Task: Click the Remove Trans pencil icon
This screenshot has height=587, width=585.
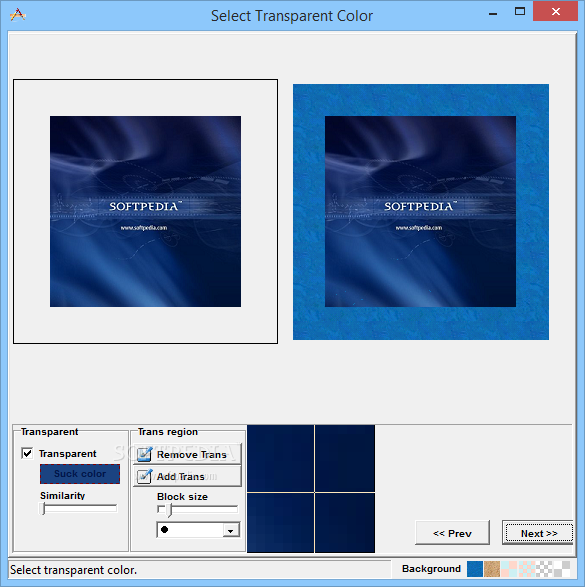Action: click(x=144, y=454)
